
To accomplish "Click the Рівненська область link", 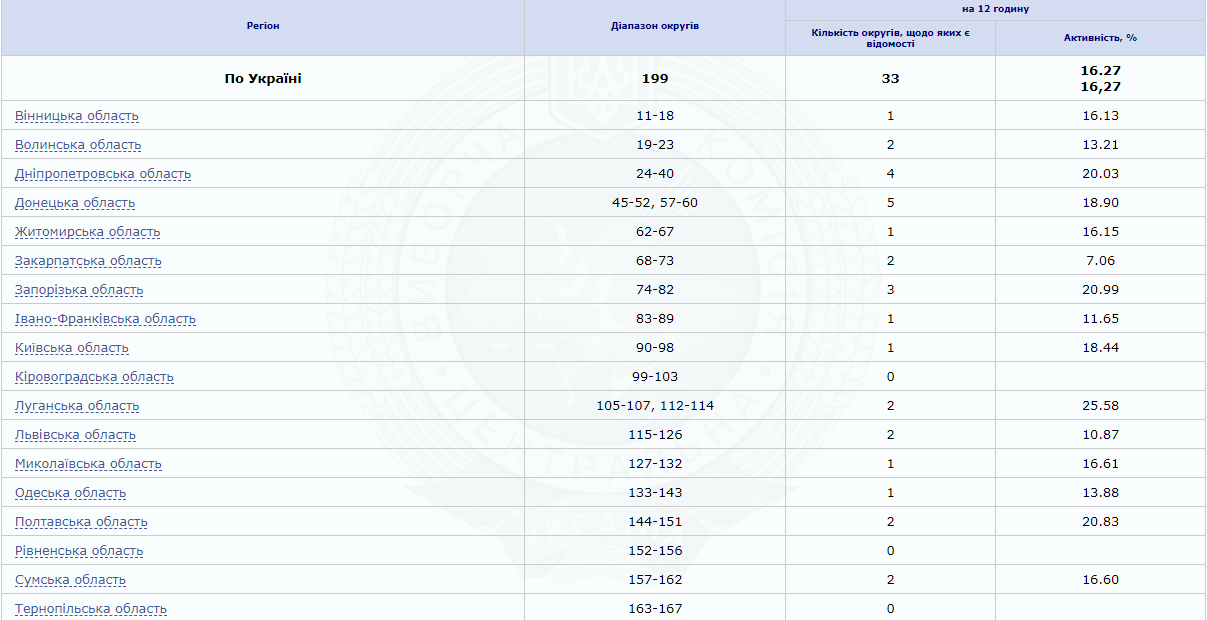I will click(79, 551).
